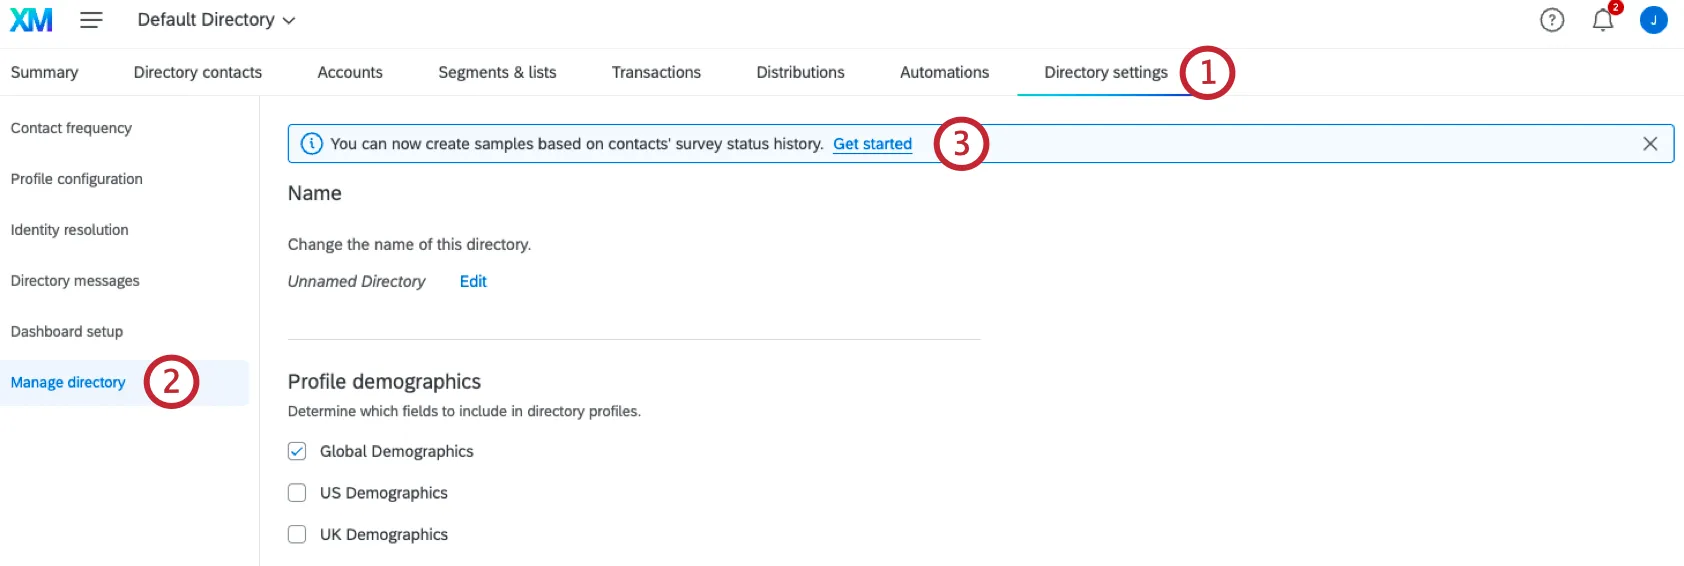The height and width of the screenshot is (566, 1684).
Task: Open the Segments & lists tab
Action: [497, 72]
